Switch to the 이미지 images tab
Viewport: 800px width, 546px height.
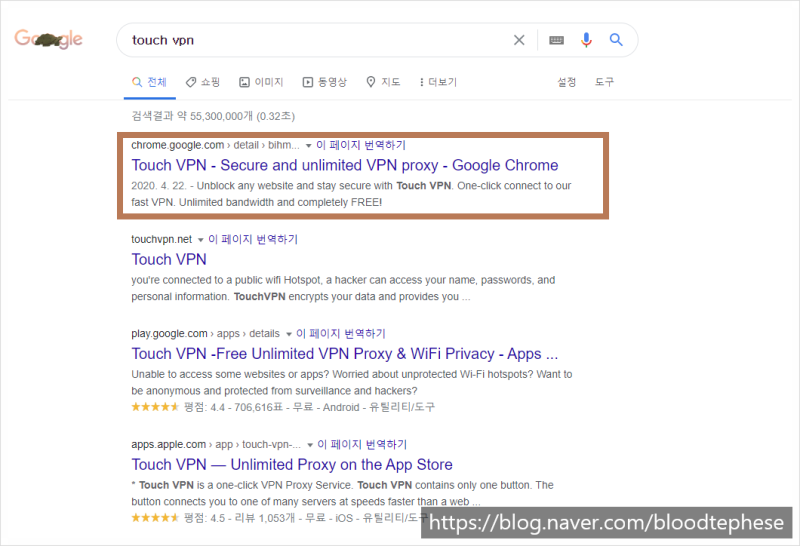[x=261, y=82]
